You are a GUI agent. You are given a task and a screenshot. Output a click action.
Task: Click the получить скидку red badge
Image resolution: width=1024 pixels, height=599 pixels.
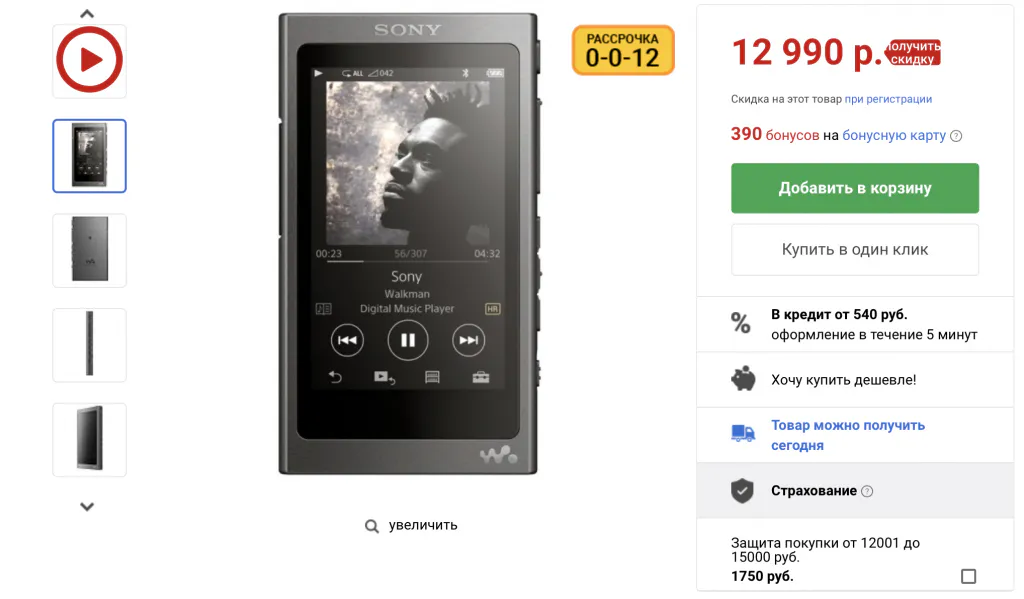tap(912, 53)
